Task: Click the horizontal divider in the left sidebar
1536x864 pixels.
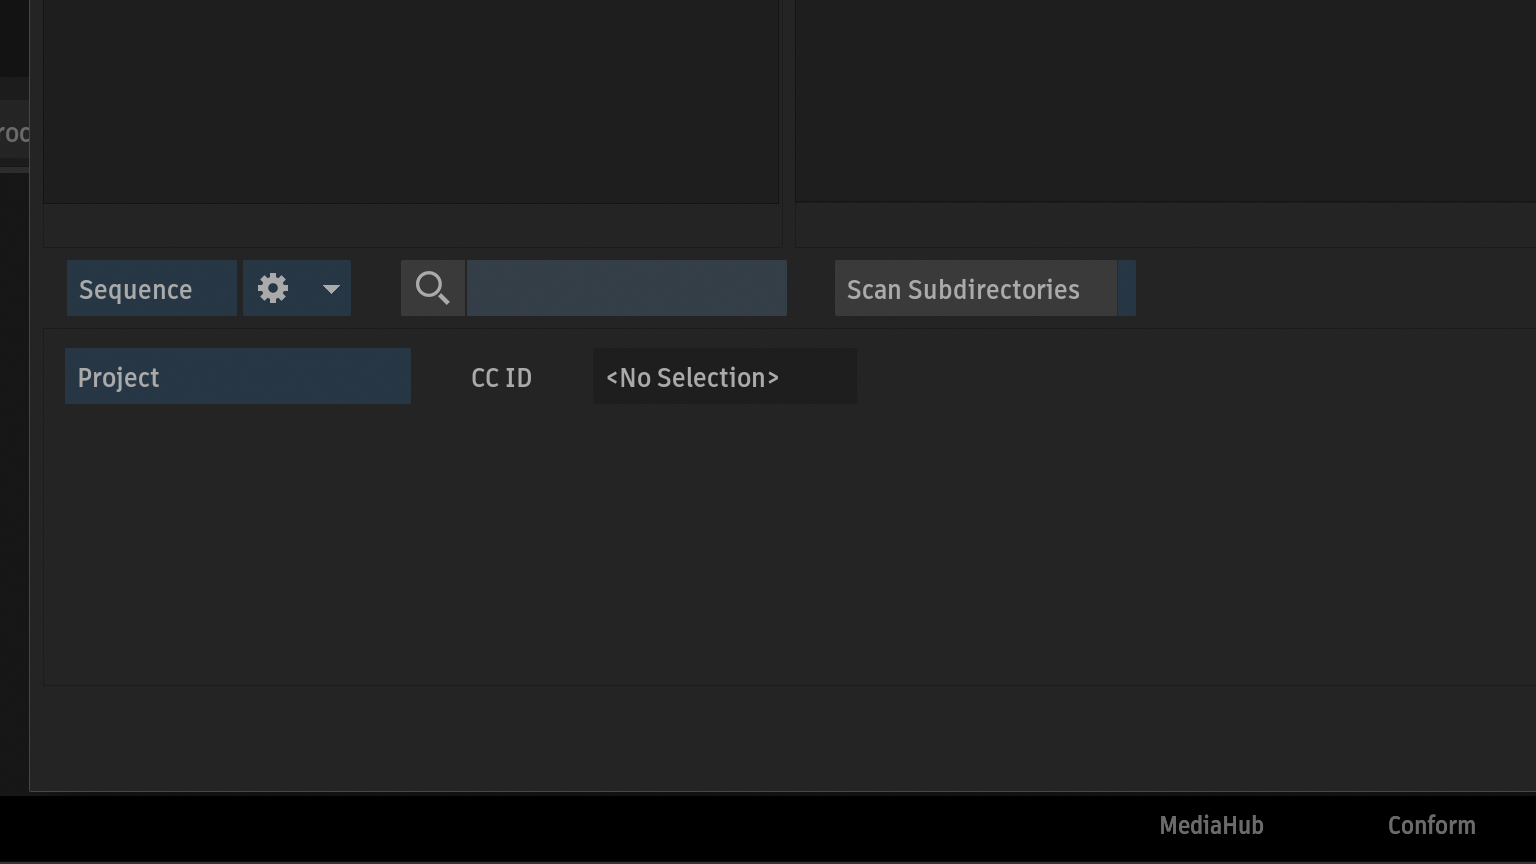Action: click(14, 170)
